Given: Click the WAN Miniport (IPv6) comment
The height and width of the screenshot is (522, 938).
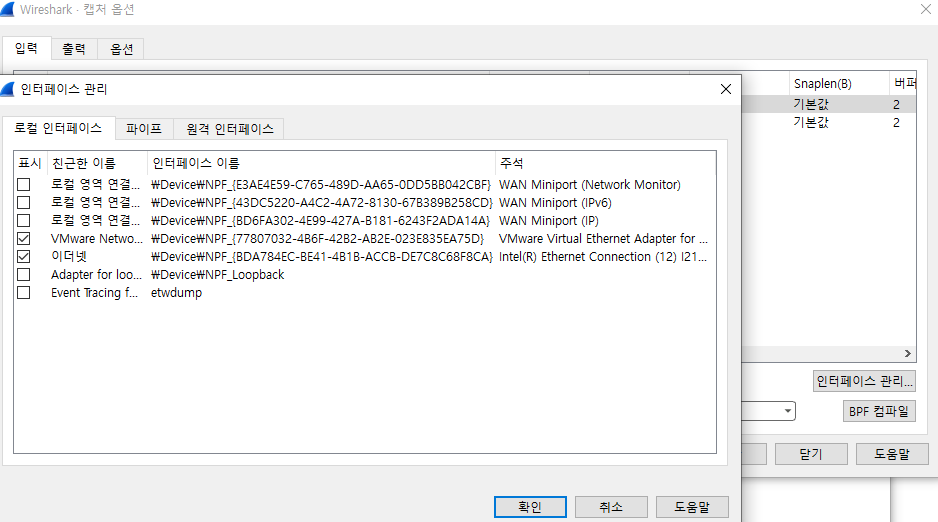Looking at the screenshot, I should [x=555, y=203].
